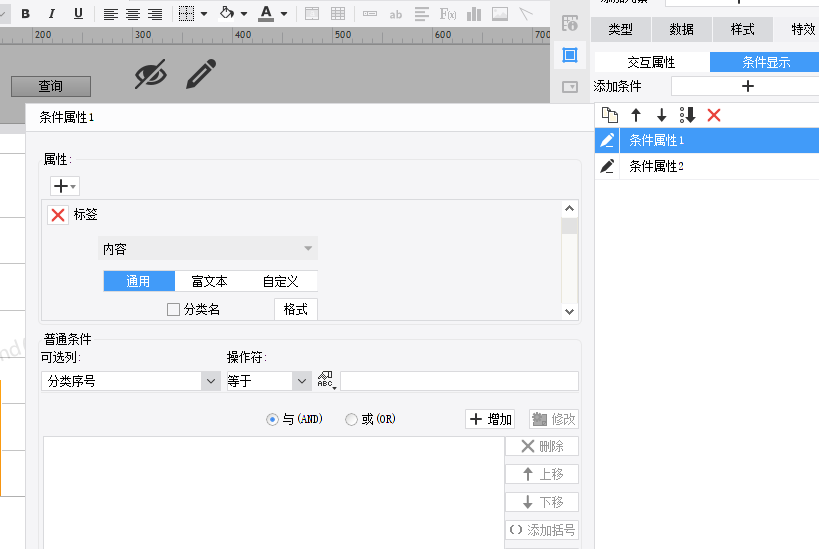Click the down arrow of the property list scrollbar
The width and height of the screenshot is (819, 549).
point(569,311)
